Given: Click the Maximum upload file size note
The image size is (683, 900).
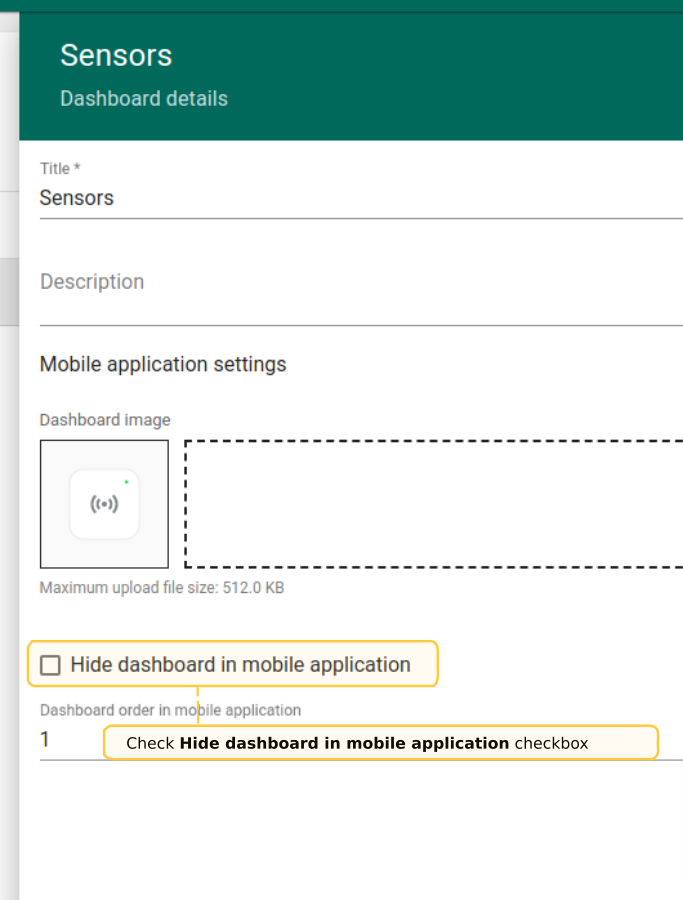Looking at the screenshot, I should (x=161, y=588).
